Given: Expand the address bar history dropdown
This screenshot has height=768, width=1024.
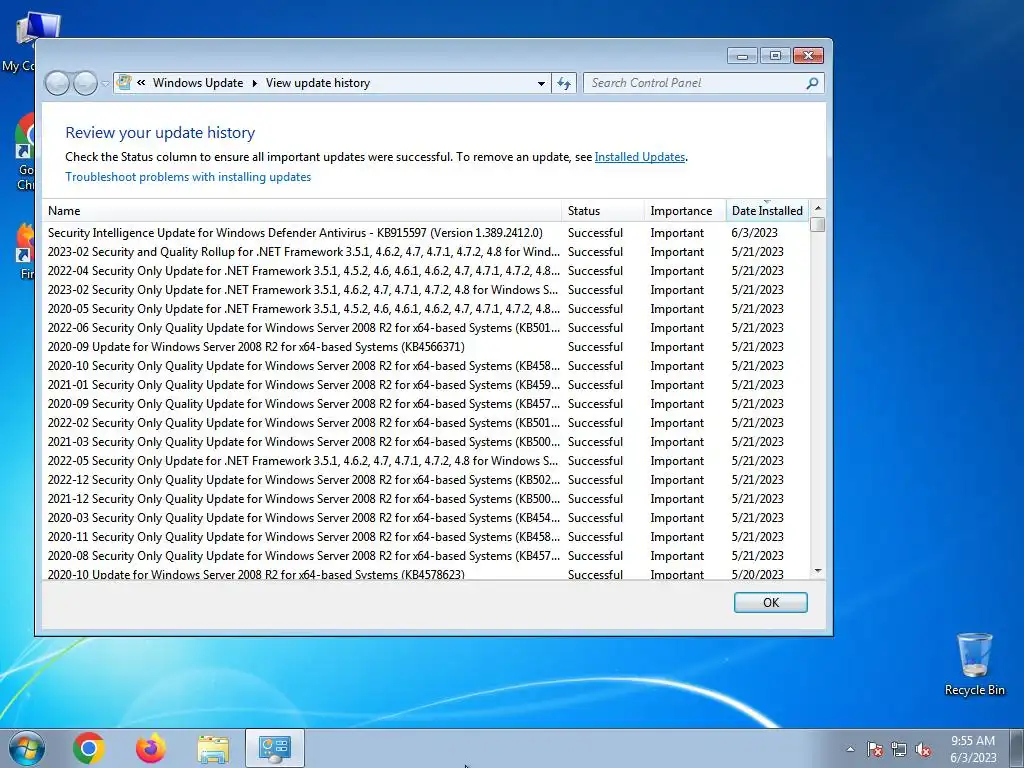Looking at the screenshot, I should point(541,84).
